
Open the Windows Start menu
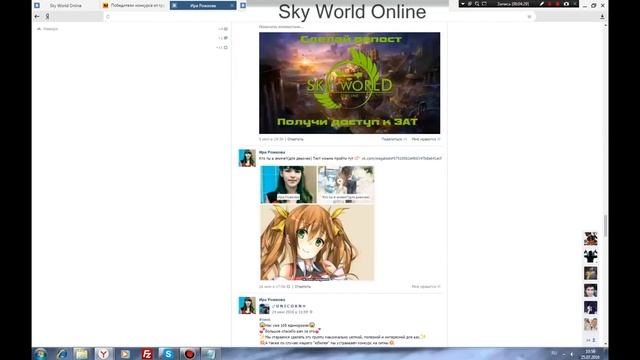[40, 354]
